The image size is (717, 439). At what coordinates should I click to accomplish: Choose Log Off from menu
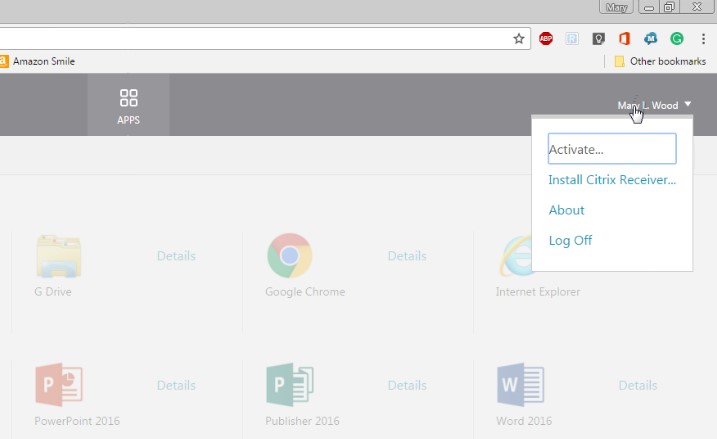click(570, 240)
